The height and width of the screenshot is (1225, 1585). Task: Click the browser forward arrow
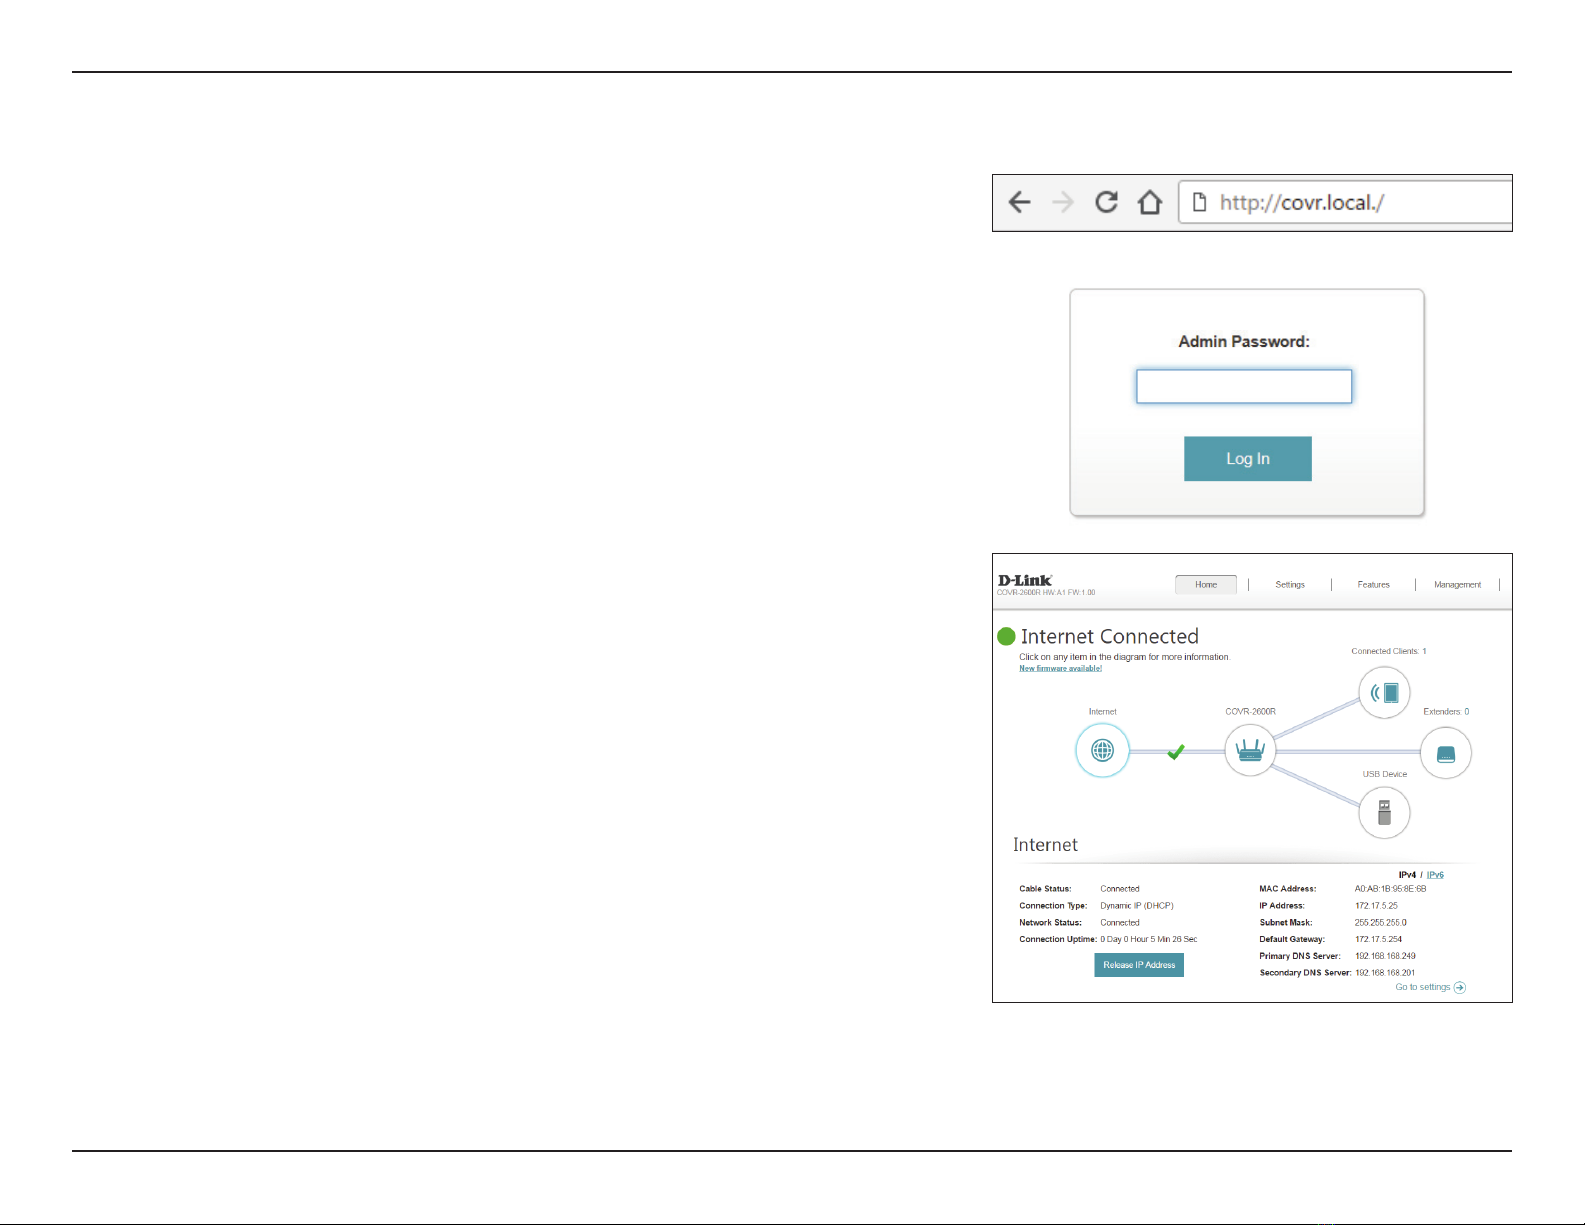(x=1063, y=203)
